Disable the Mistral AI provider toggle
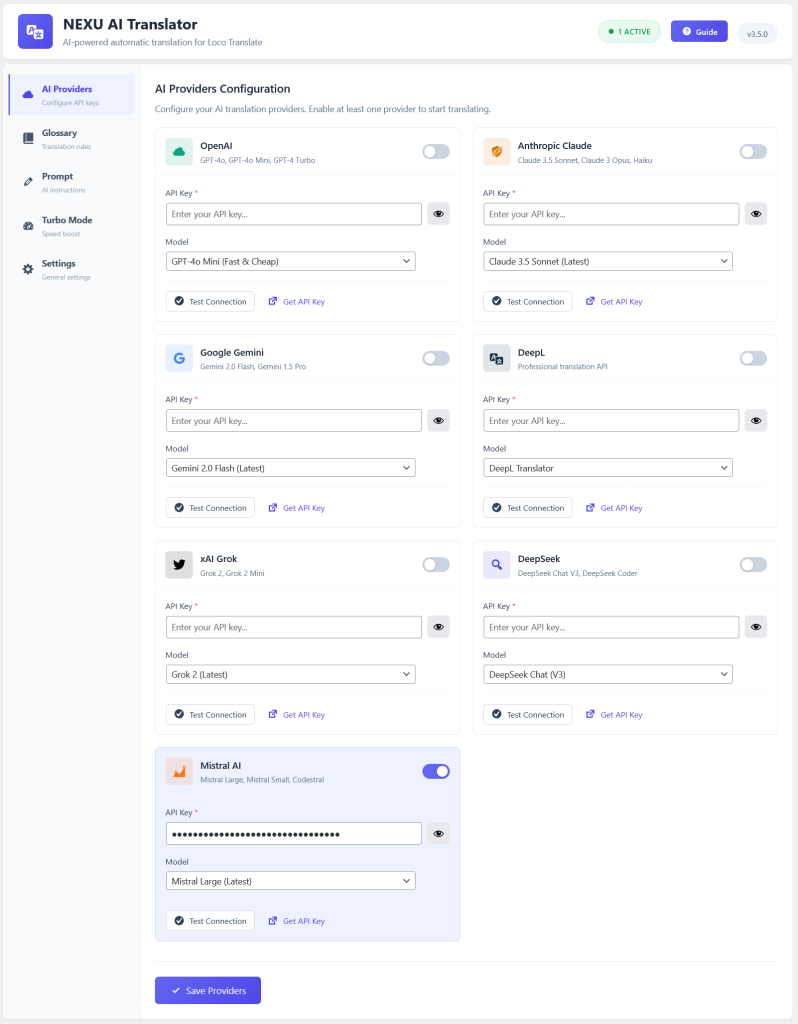 pyautogui.click(x=436, y=771)
